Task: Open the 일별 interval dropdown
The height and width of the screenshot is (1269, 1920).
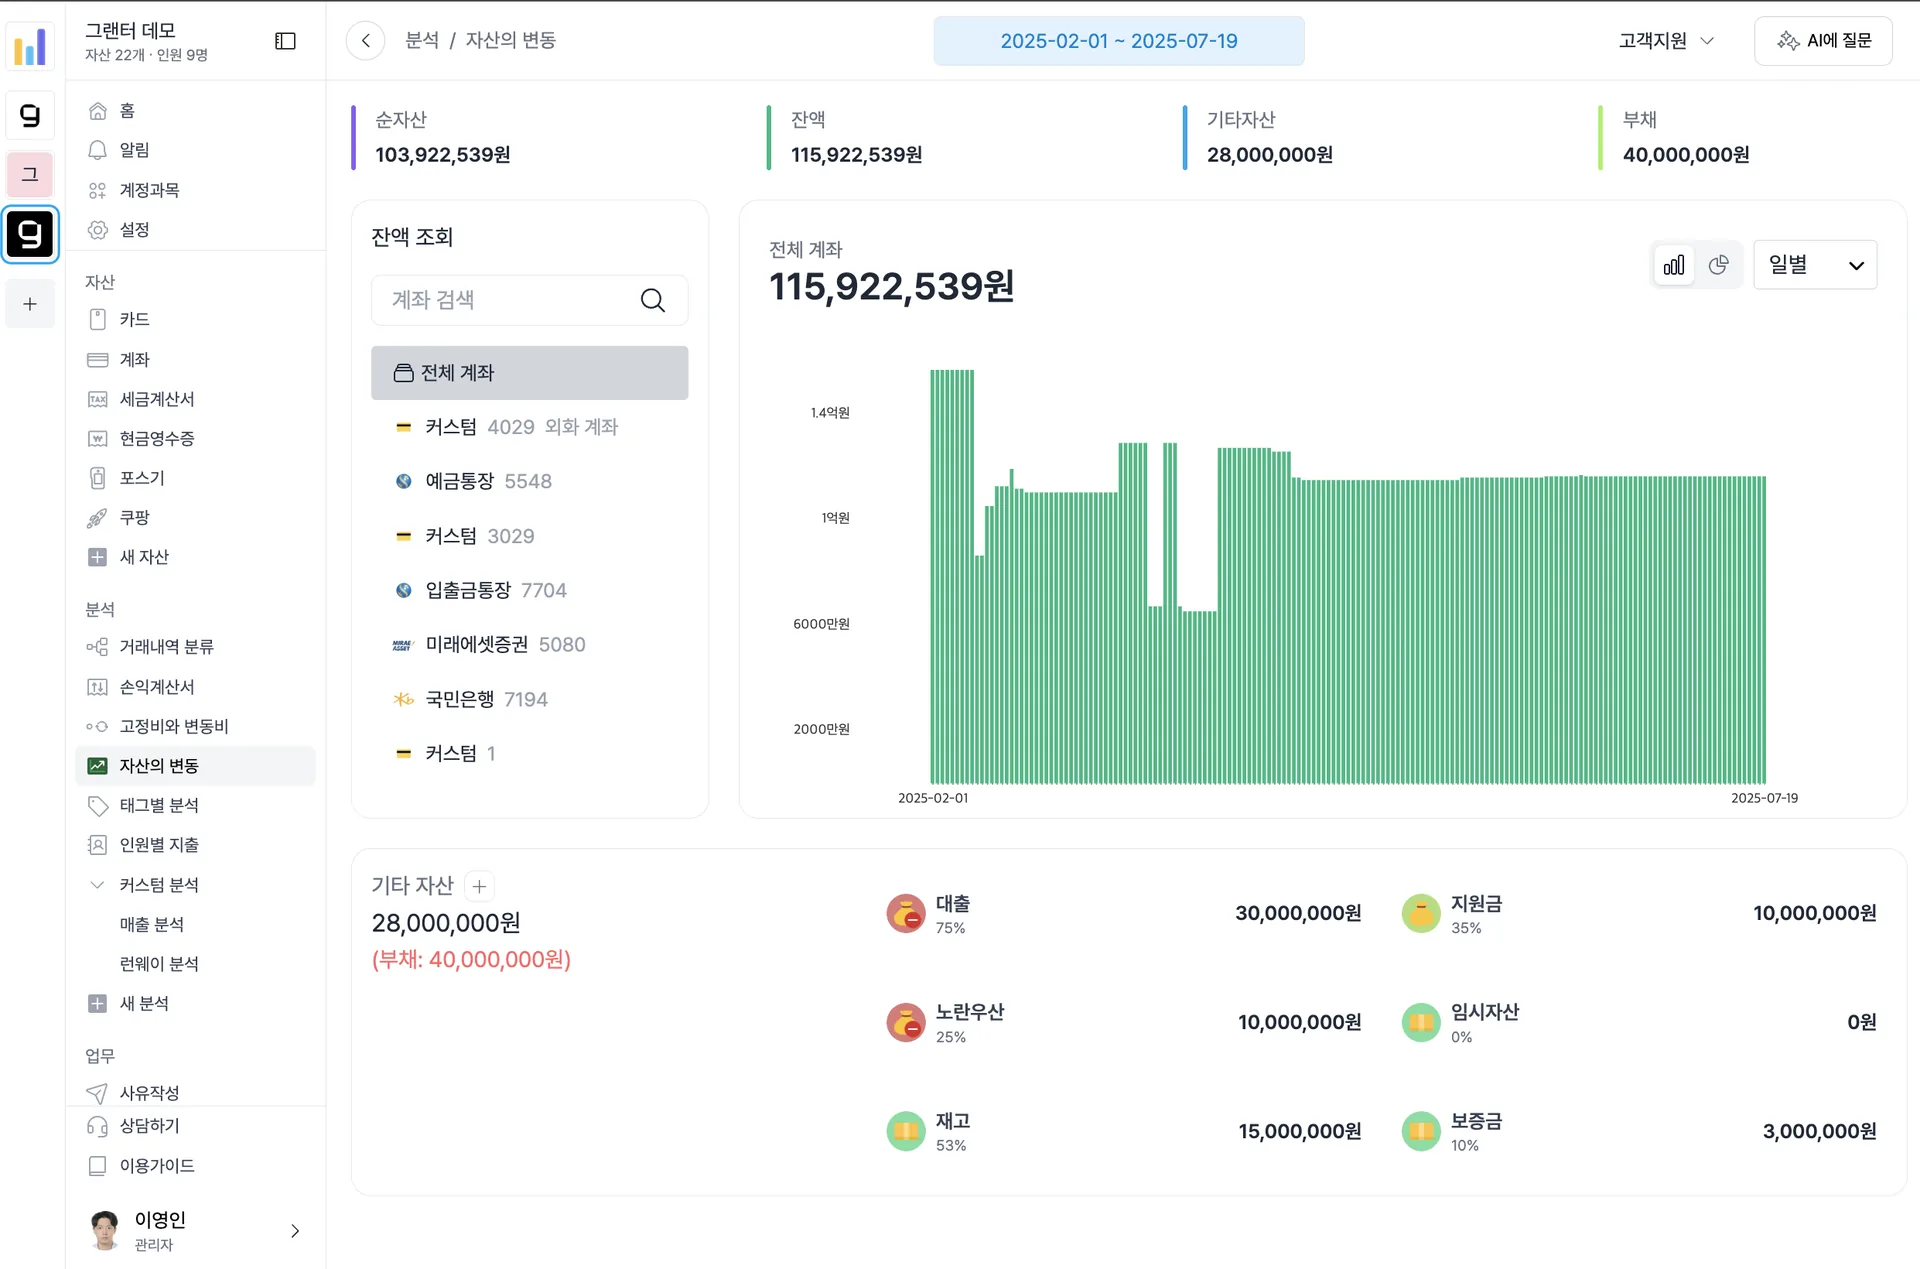Action: click(x=1815, y=265)
